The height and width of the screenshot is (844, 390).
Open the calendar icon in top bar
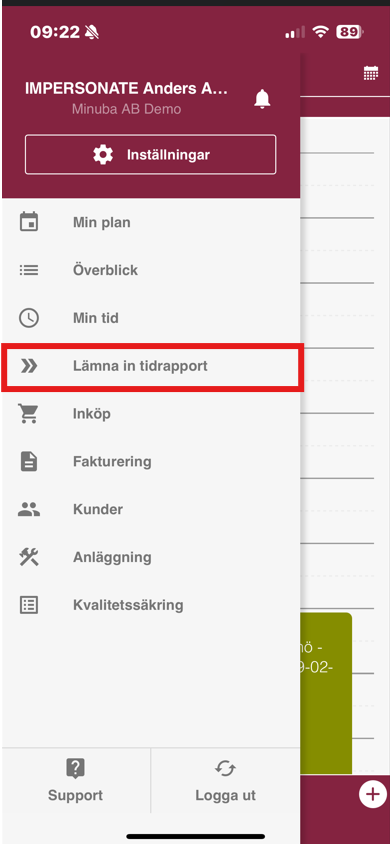point(371,73)
